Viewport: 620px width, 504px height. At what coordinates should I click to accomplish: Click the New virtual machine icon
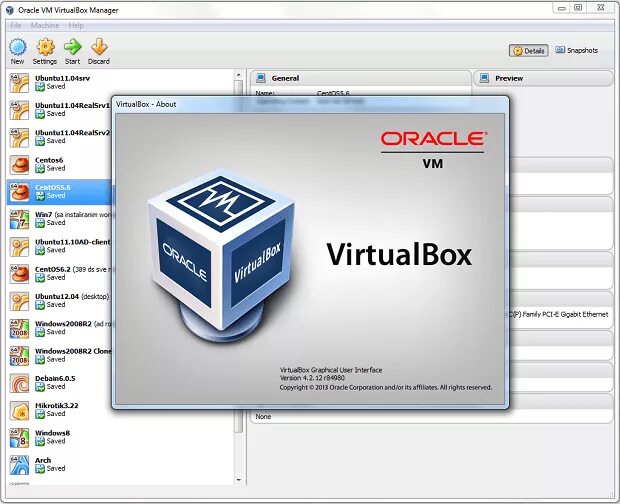(18, 47)
